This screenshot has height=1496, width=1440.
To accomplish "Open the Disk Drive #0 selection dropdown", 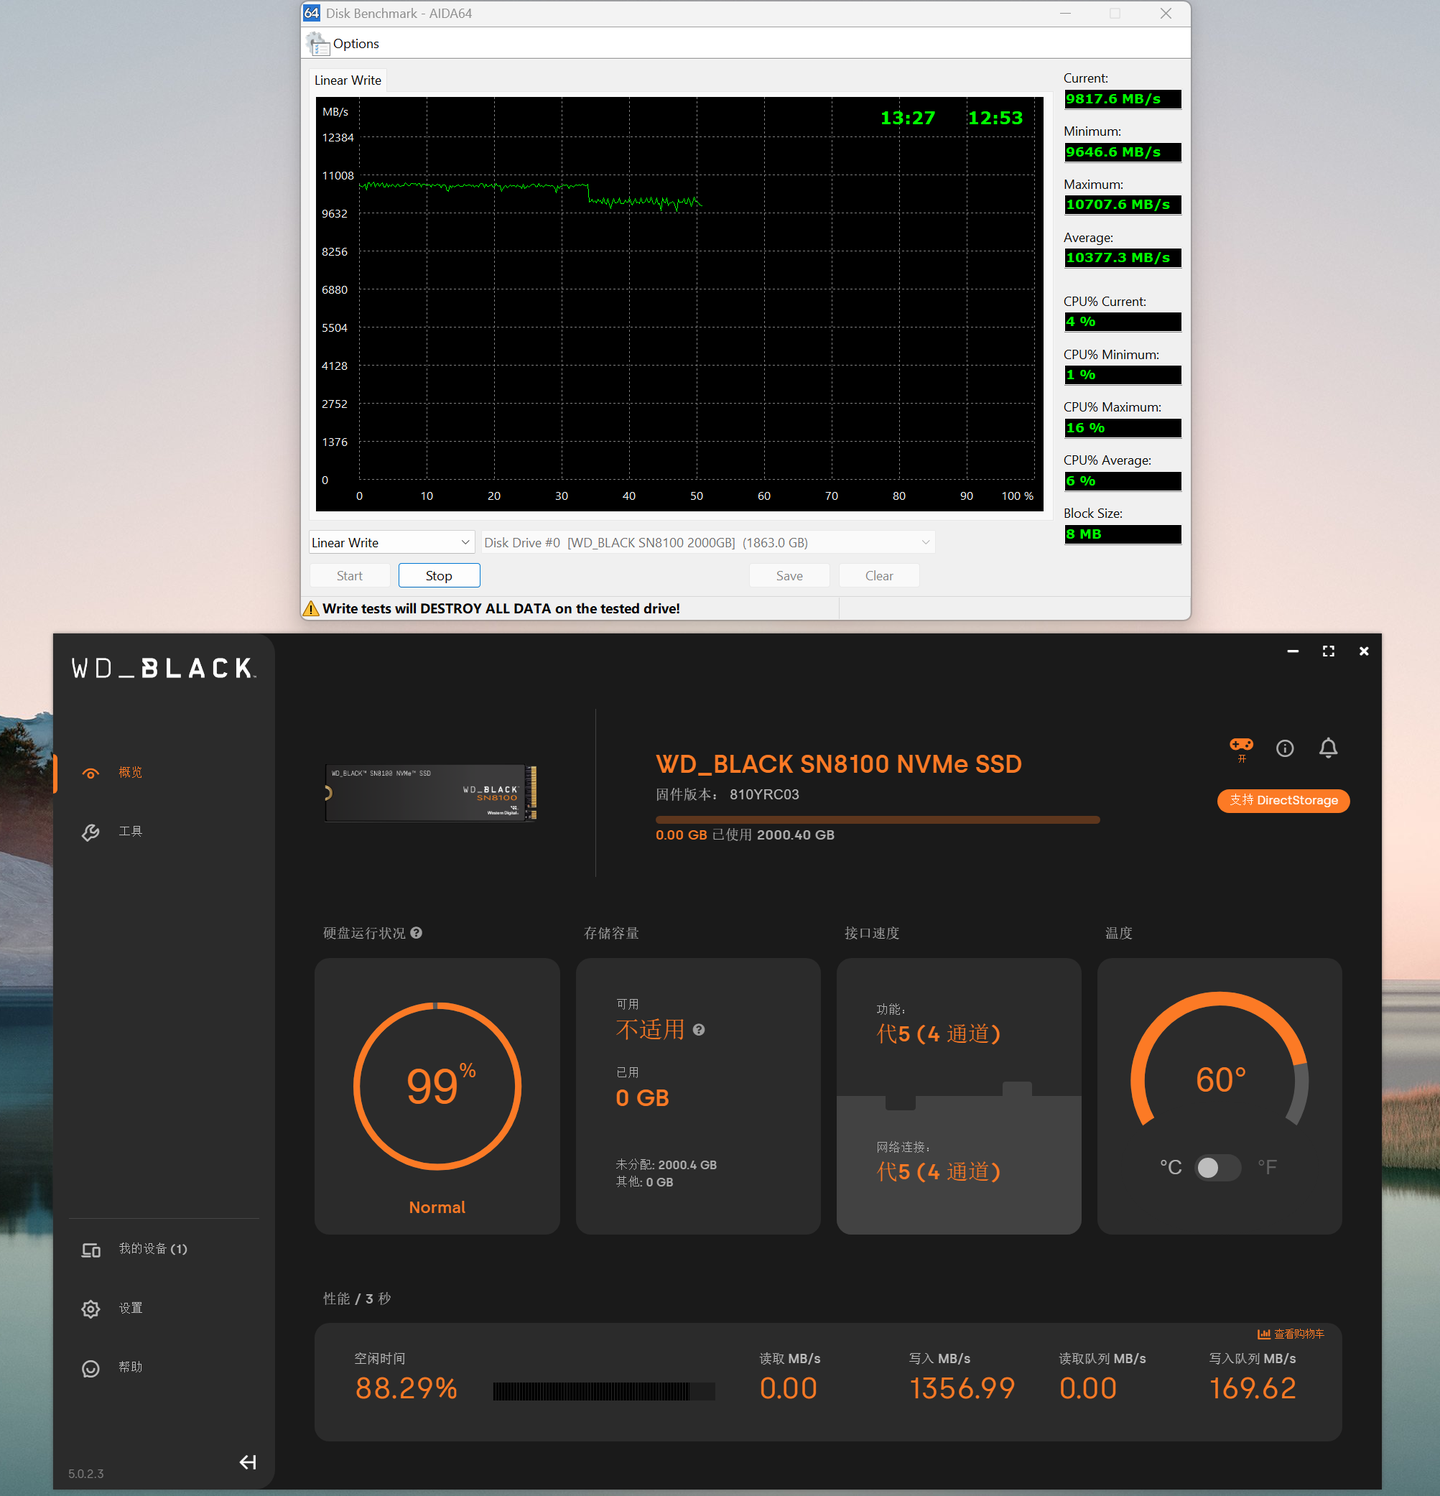I will [708, 542].
